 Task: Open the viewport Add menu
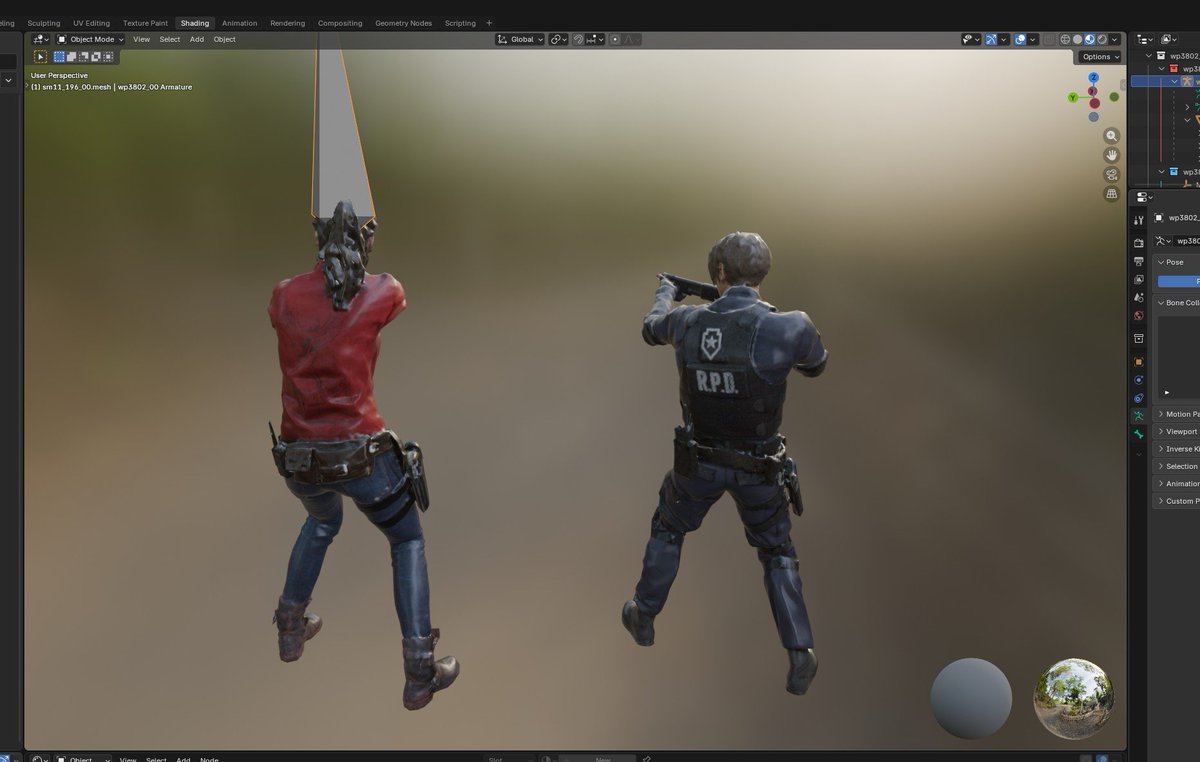click(197, 39)
